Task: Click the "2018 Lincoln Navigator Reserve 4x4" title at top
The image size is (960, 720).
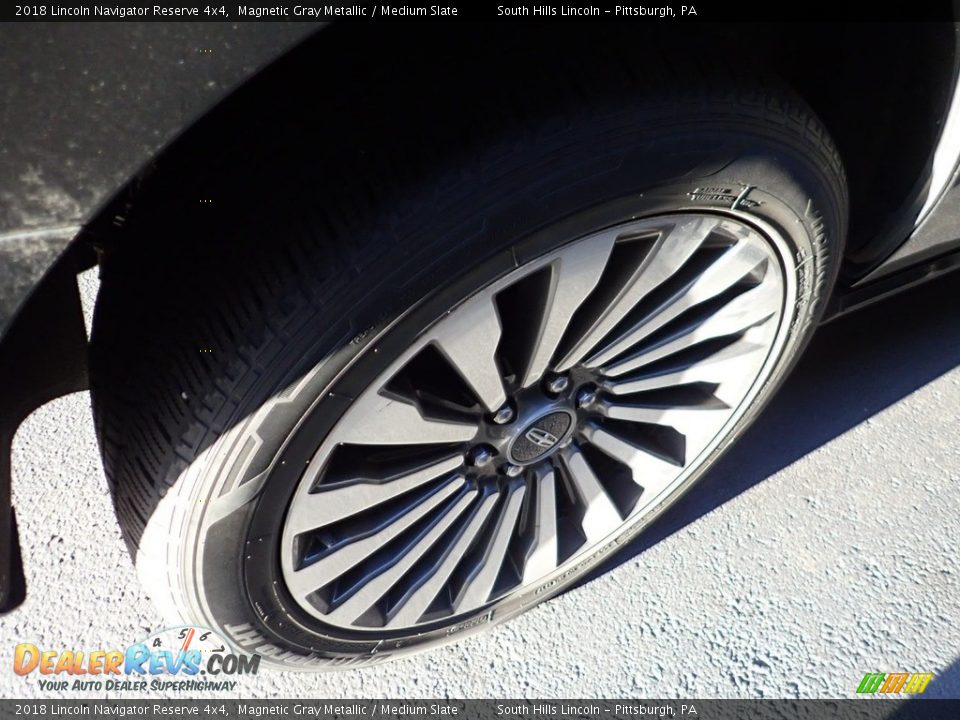Action: click(x=121, y=11)
